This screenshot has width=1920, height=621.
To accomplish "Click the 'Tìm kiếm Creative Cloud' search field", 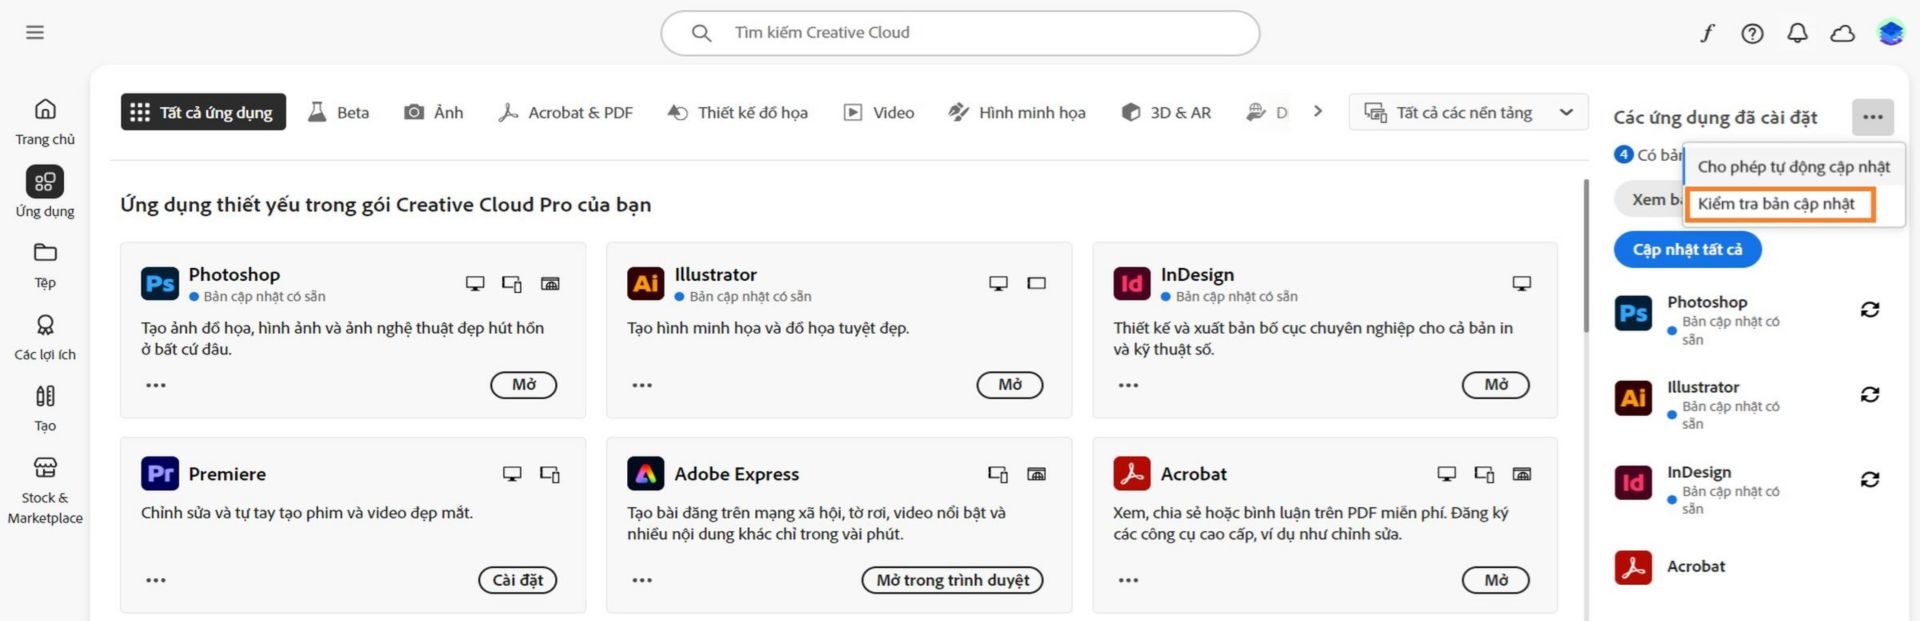I will (x=960, y=33).
